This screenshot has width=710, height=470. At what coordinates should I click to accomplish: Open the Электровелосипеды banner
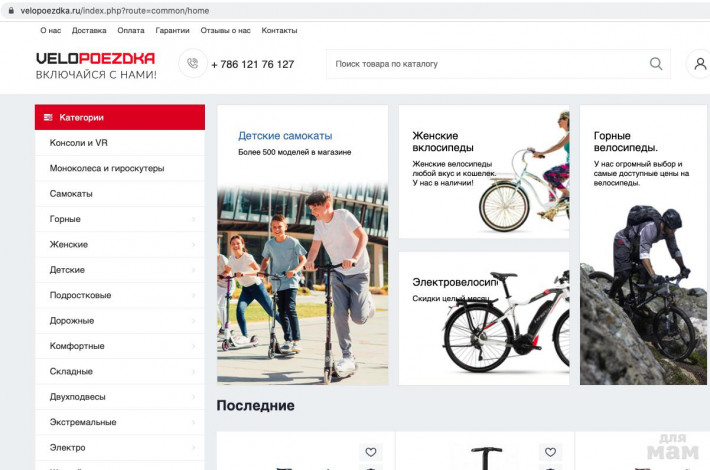coord(483,318)
